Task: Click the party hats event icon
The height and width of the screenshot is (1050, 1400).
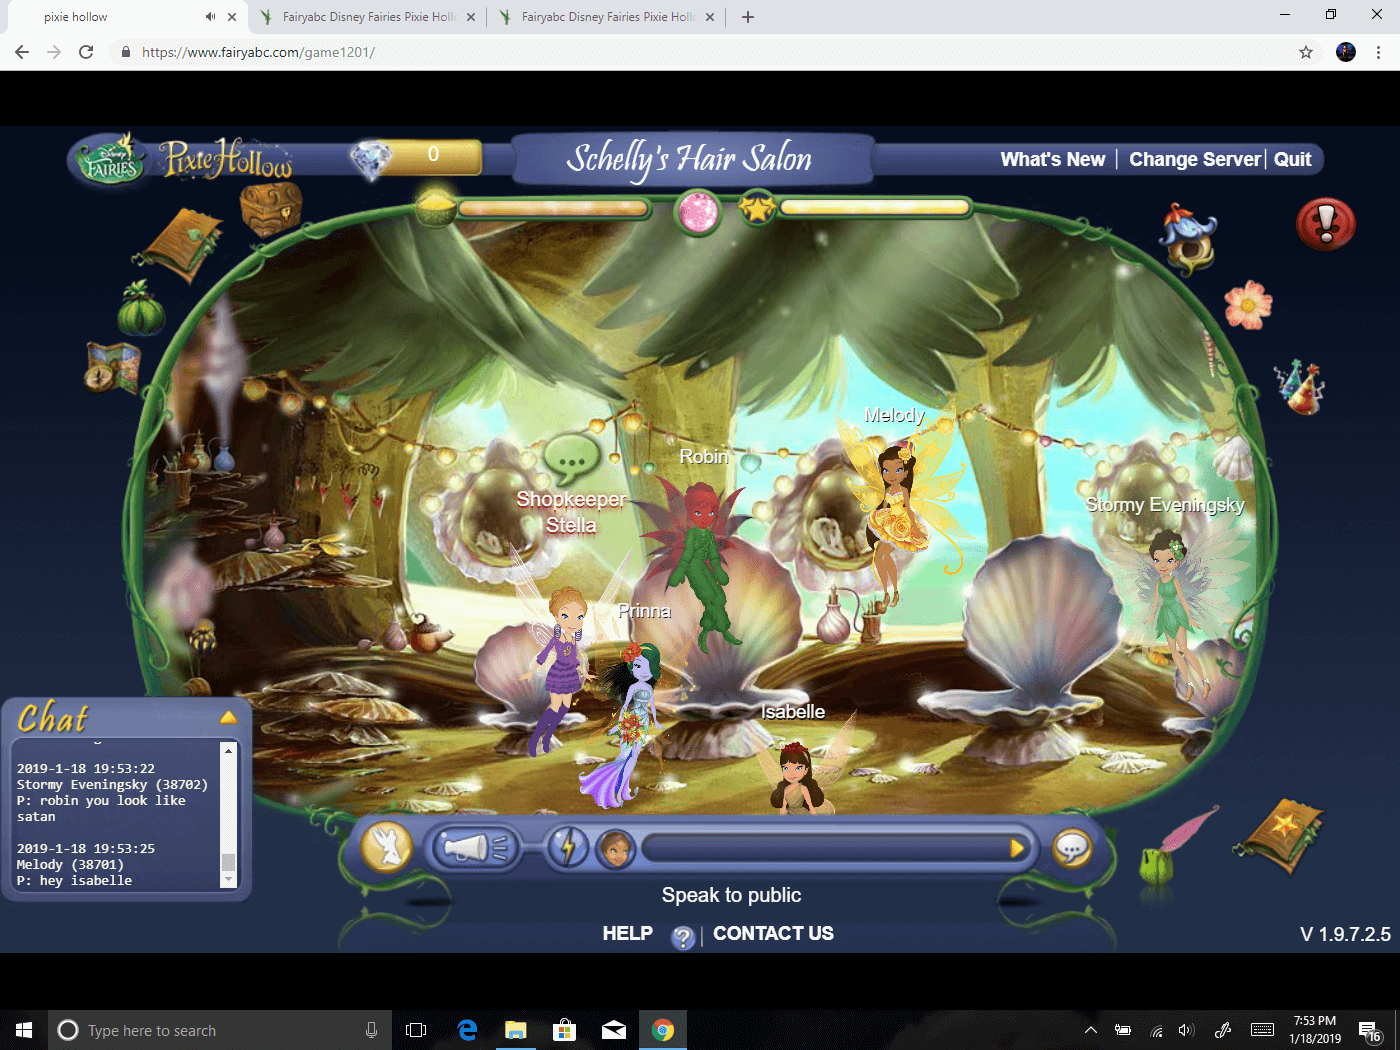Action: coord(1300,386)
